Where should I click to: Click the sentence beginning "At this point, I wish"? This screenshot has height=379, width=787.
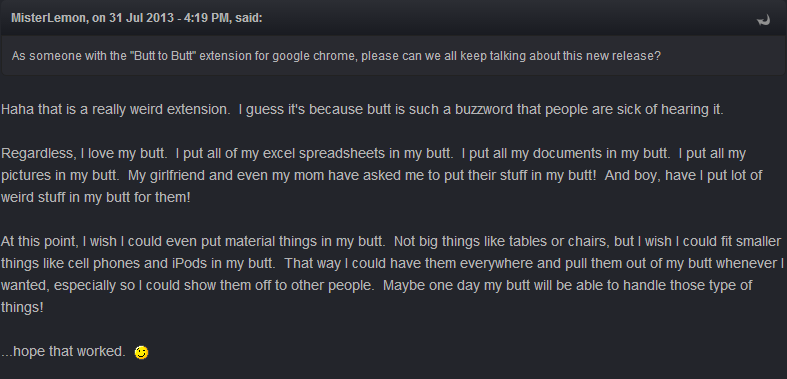point(193,241)
